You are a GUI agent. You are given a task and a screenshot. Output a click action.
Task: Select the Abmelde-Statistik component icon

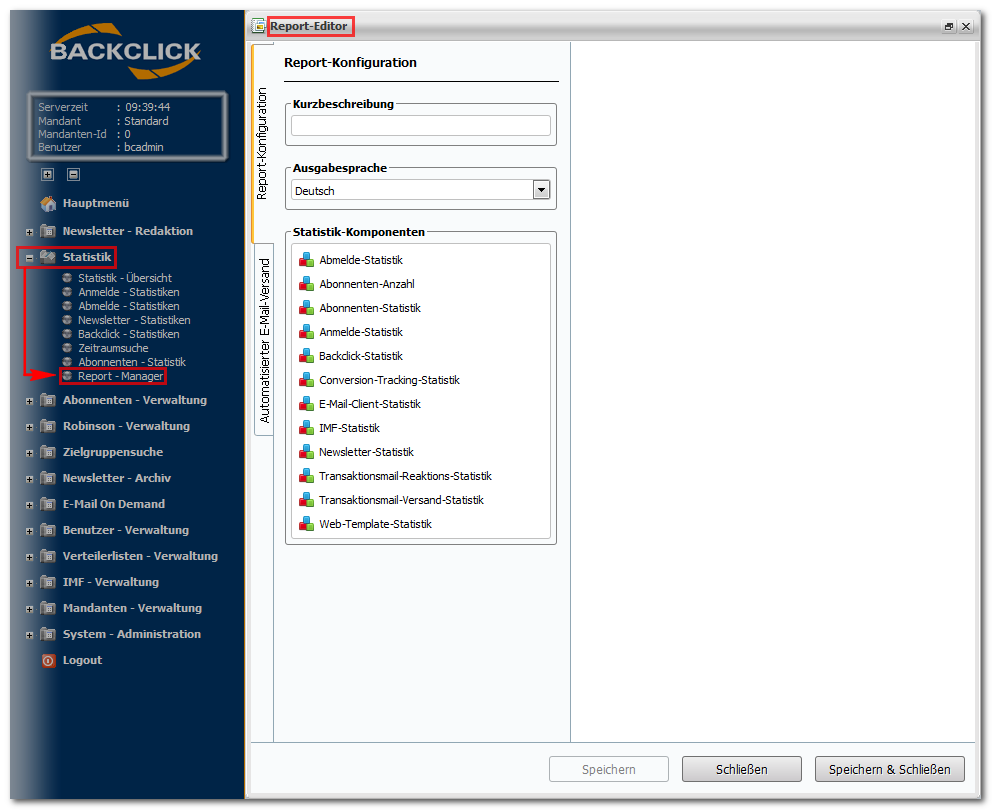point(306,260)
